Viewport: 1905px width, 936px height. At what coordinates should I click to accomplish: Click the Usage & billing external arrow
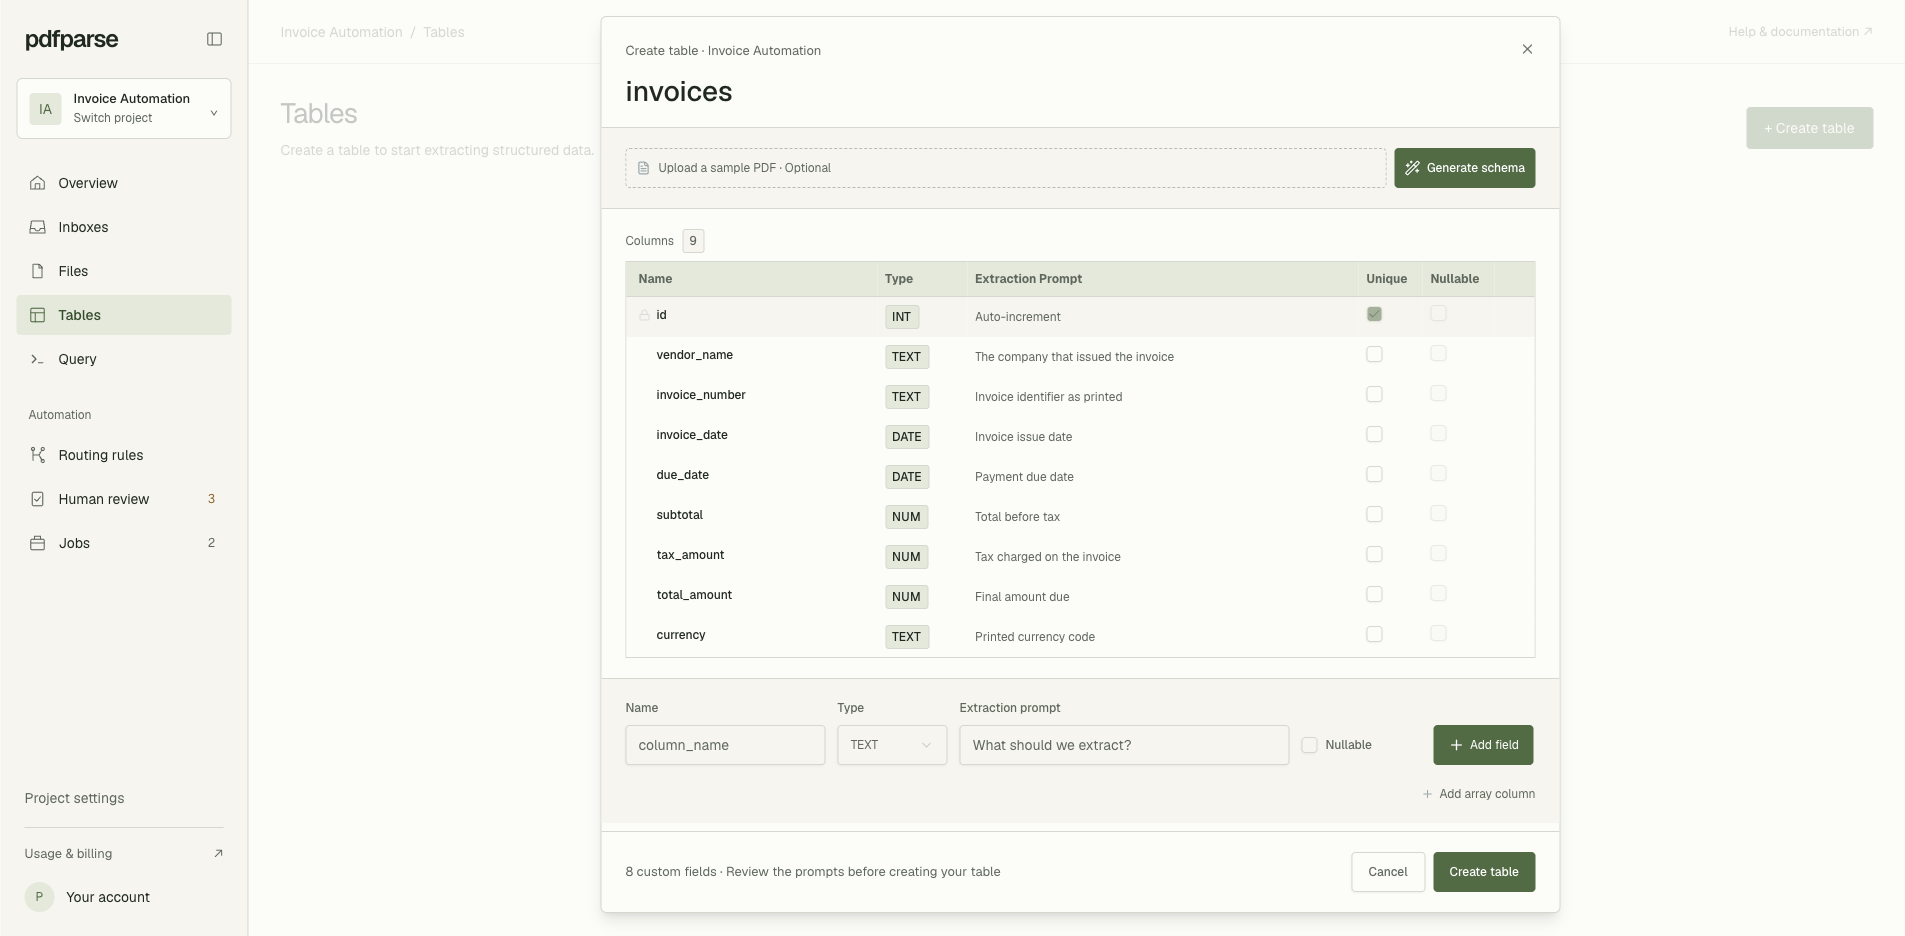[218, 853]
